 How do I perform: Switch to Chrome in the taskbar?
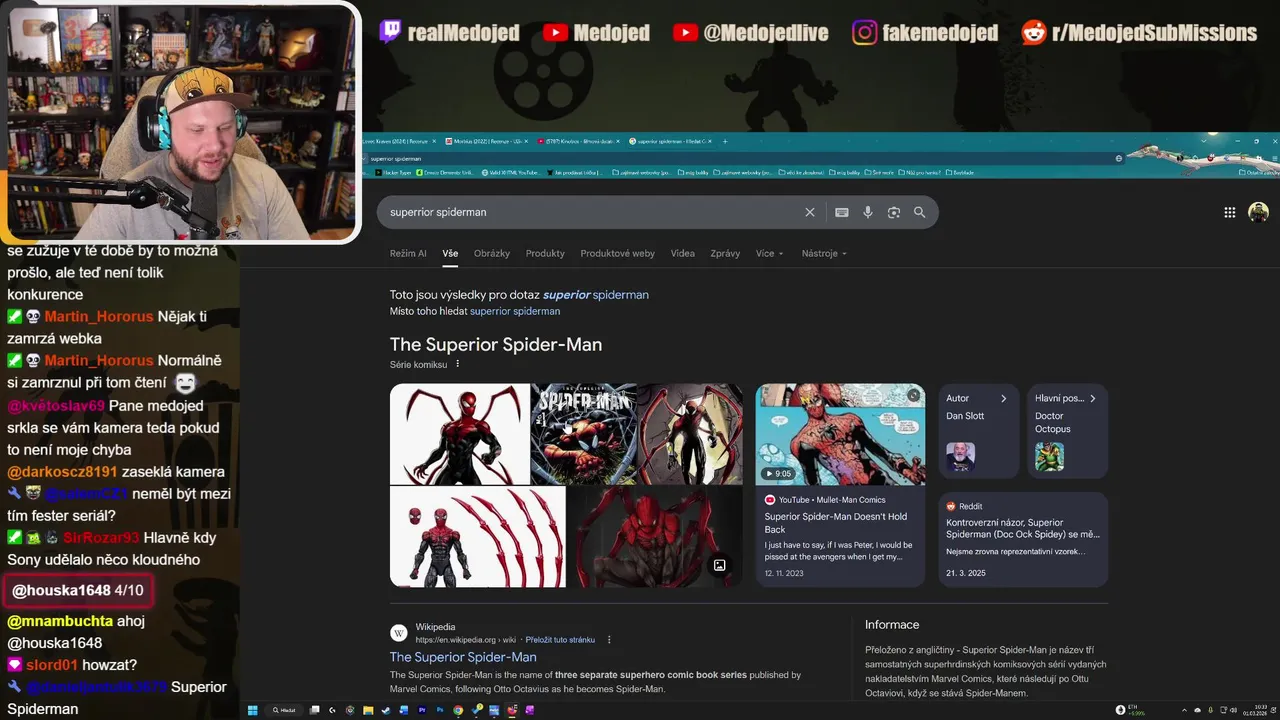click(458, 710)
